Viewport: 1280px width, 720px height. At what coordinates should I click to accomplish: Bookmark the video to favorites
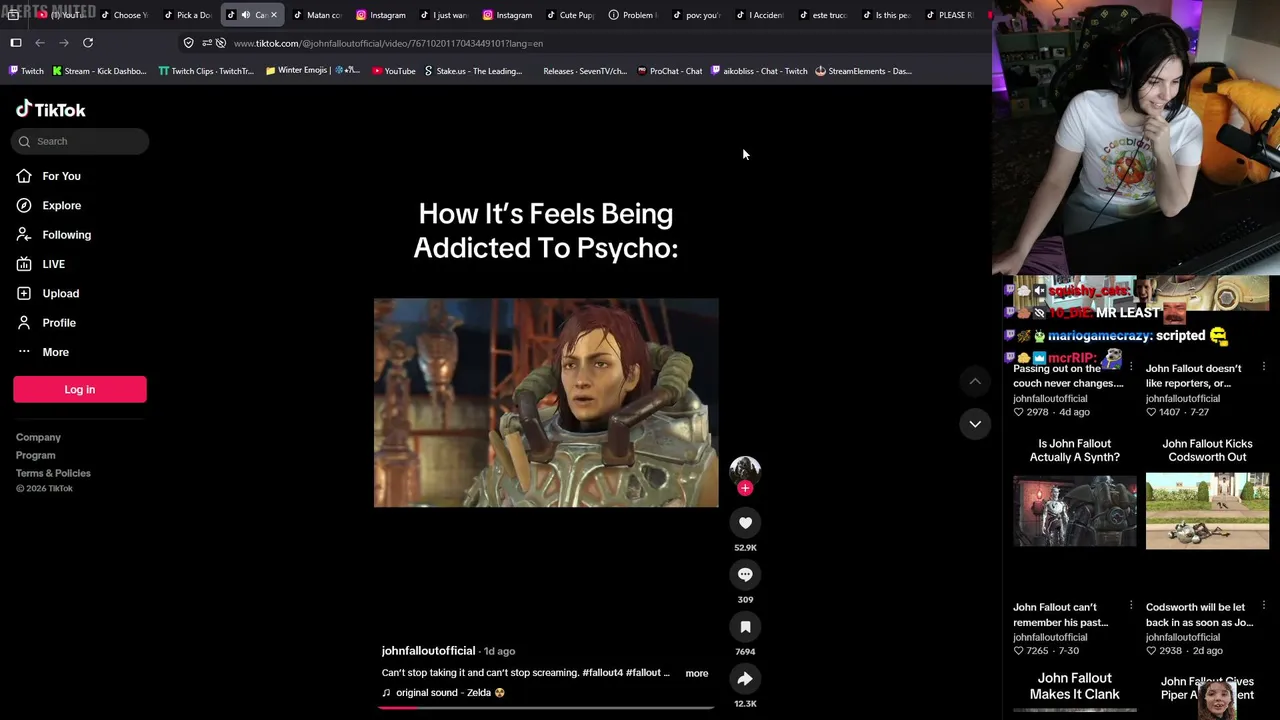pos(745,626)
